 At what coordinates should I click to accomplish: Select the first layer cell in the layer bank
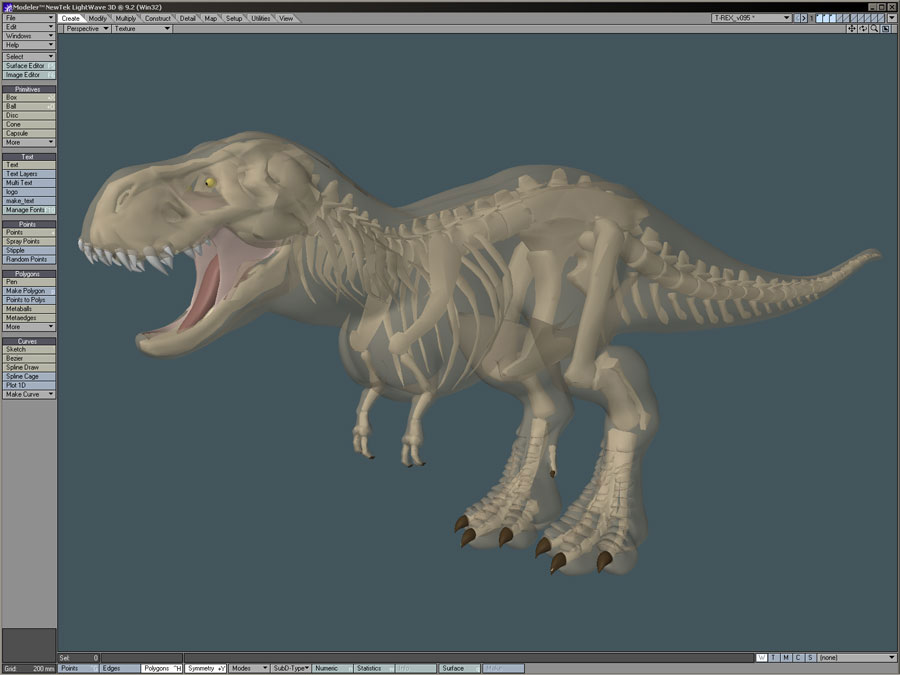pos(819,18)
